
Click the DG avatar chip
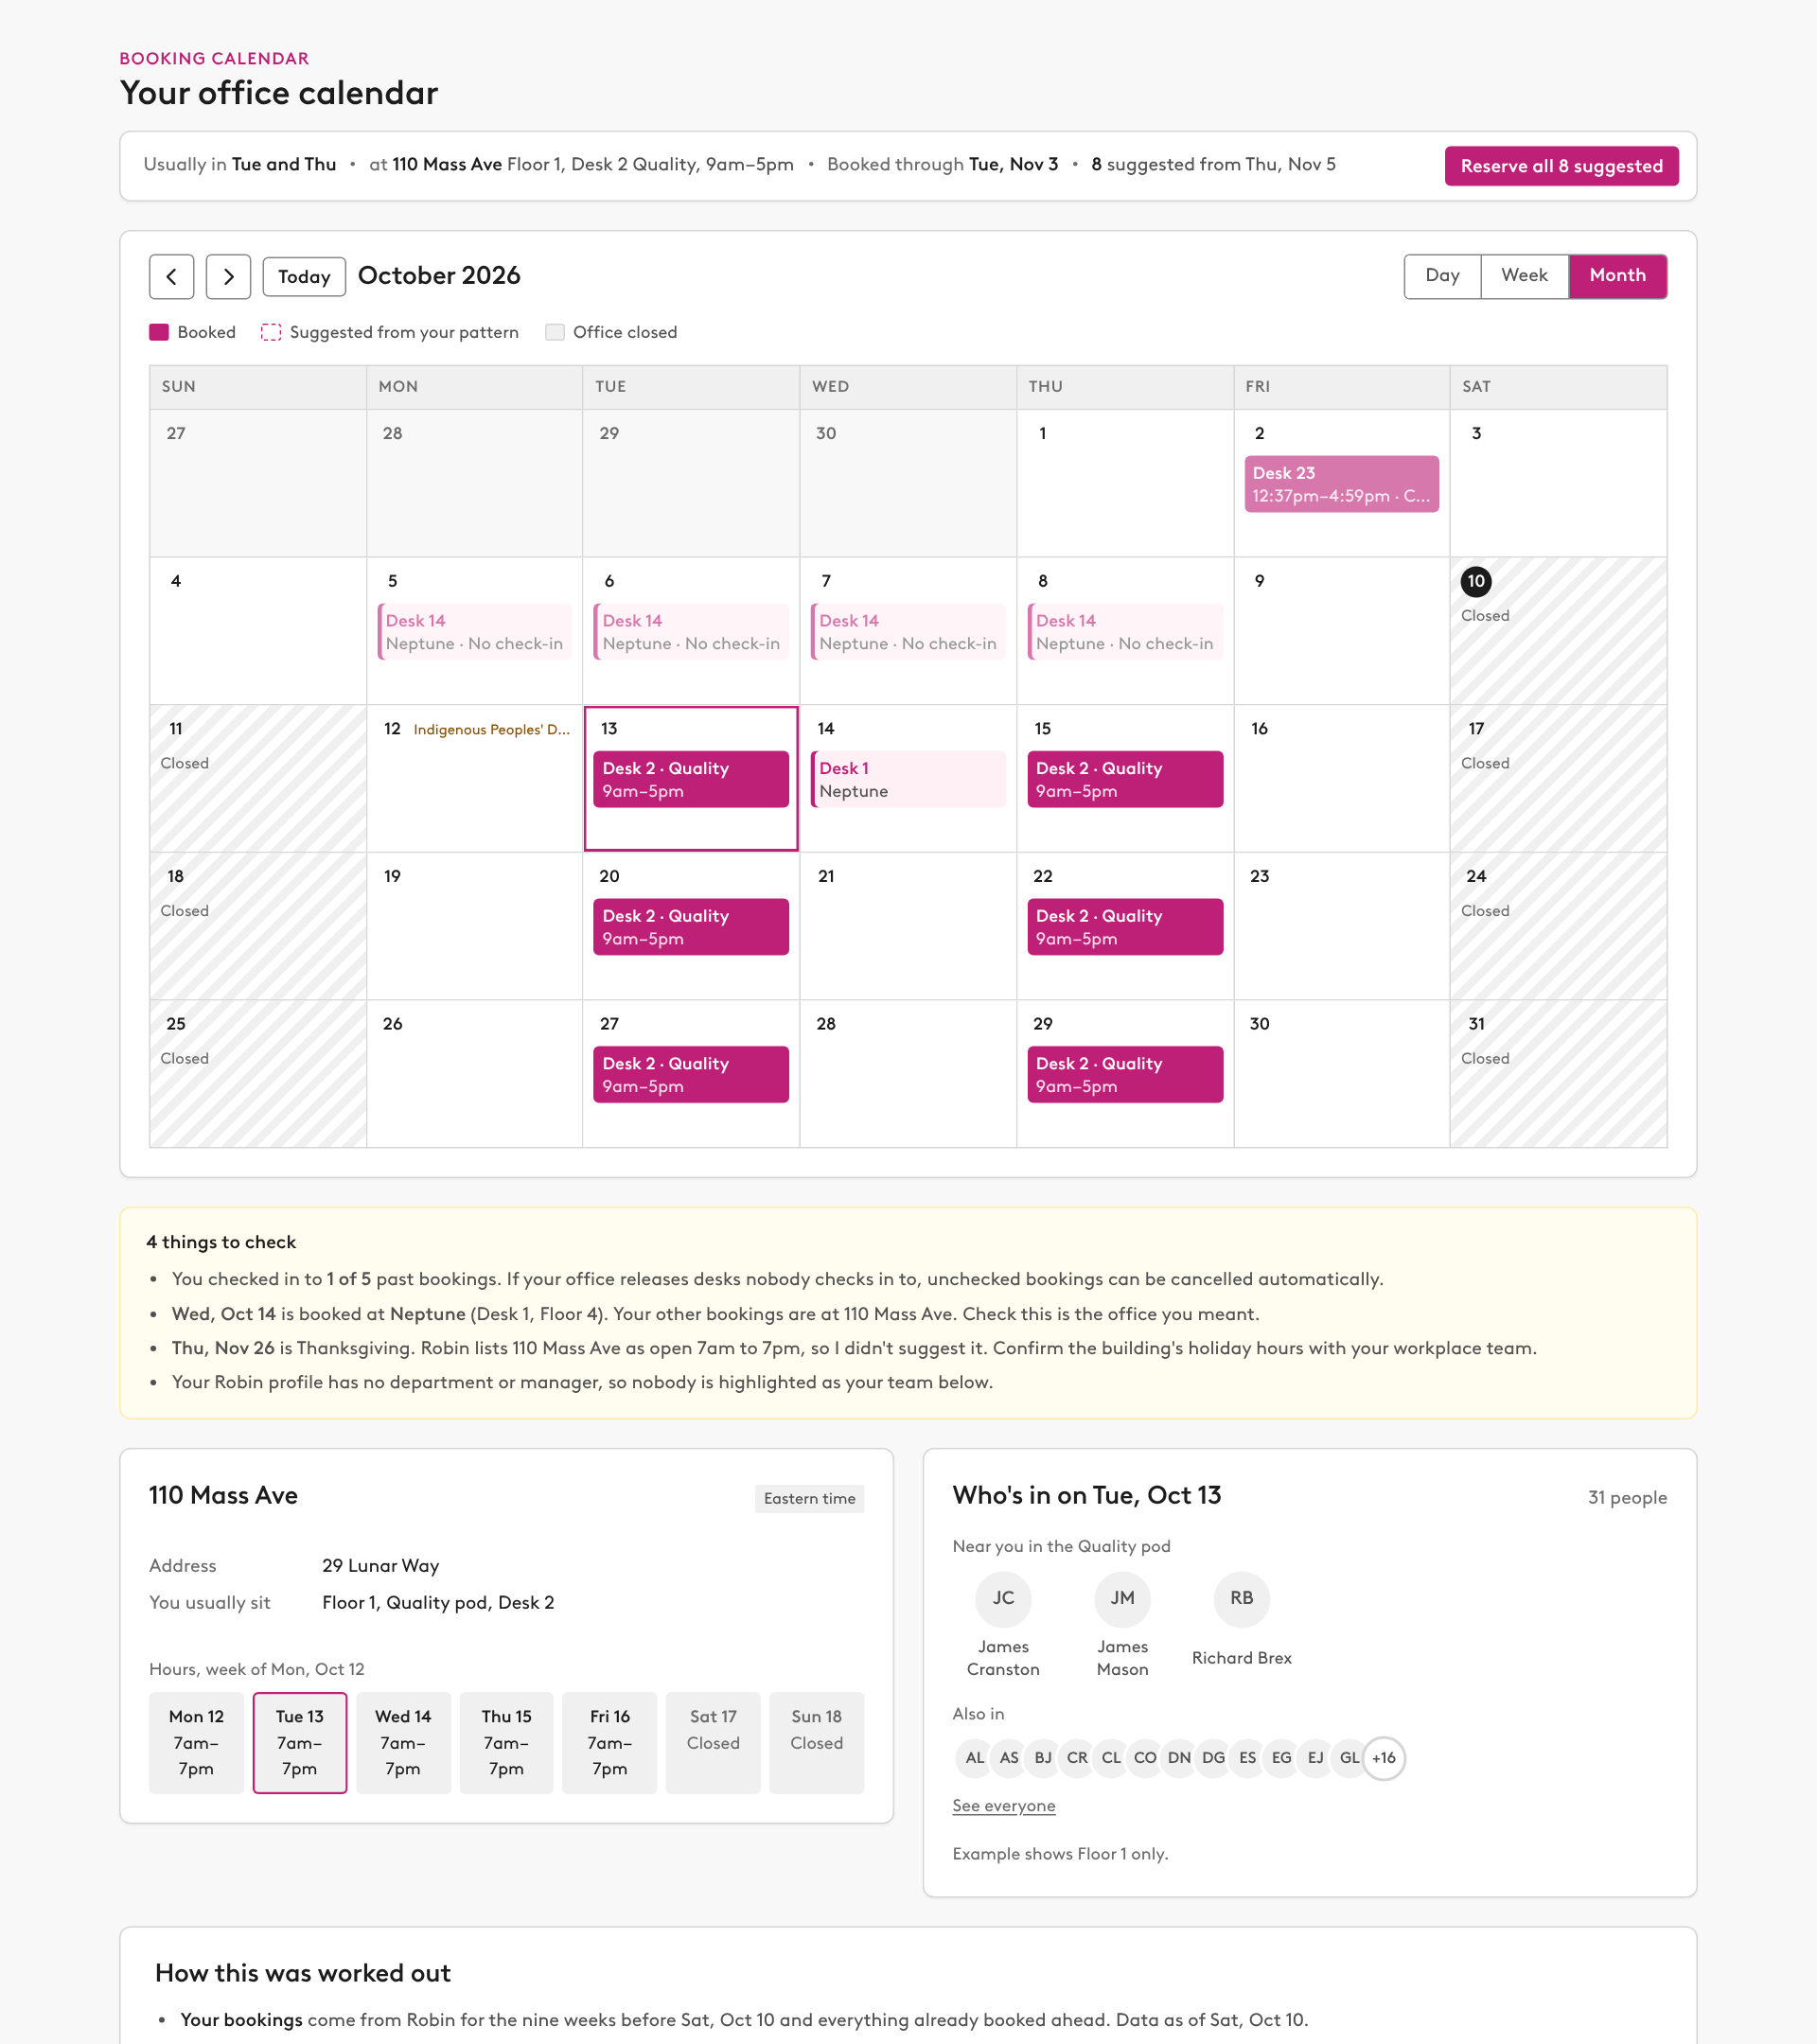point(1213,1758)
